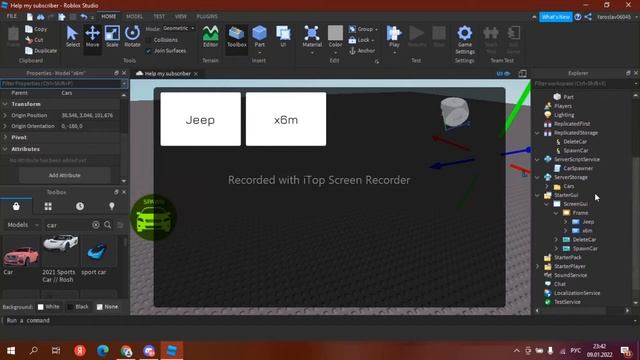Open the Geometric mode dropdown
The image size is (640, 360).
pos(179,29)
